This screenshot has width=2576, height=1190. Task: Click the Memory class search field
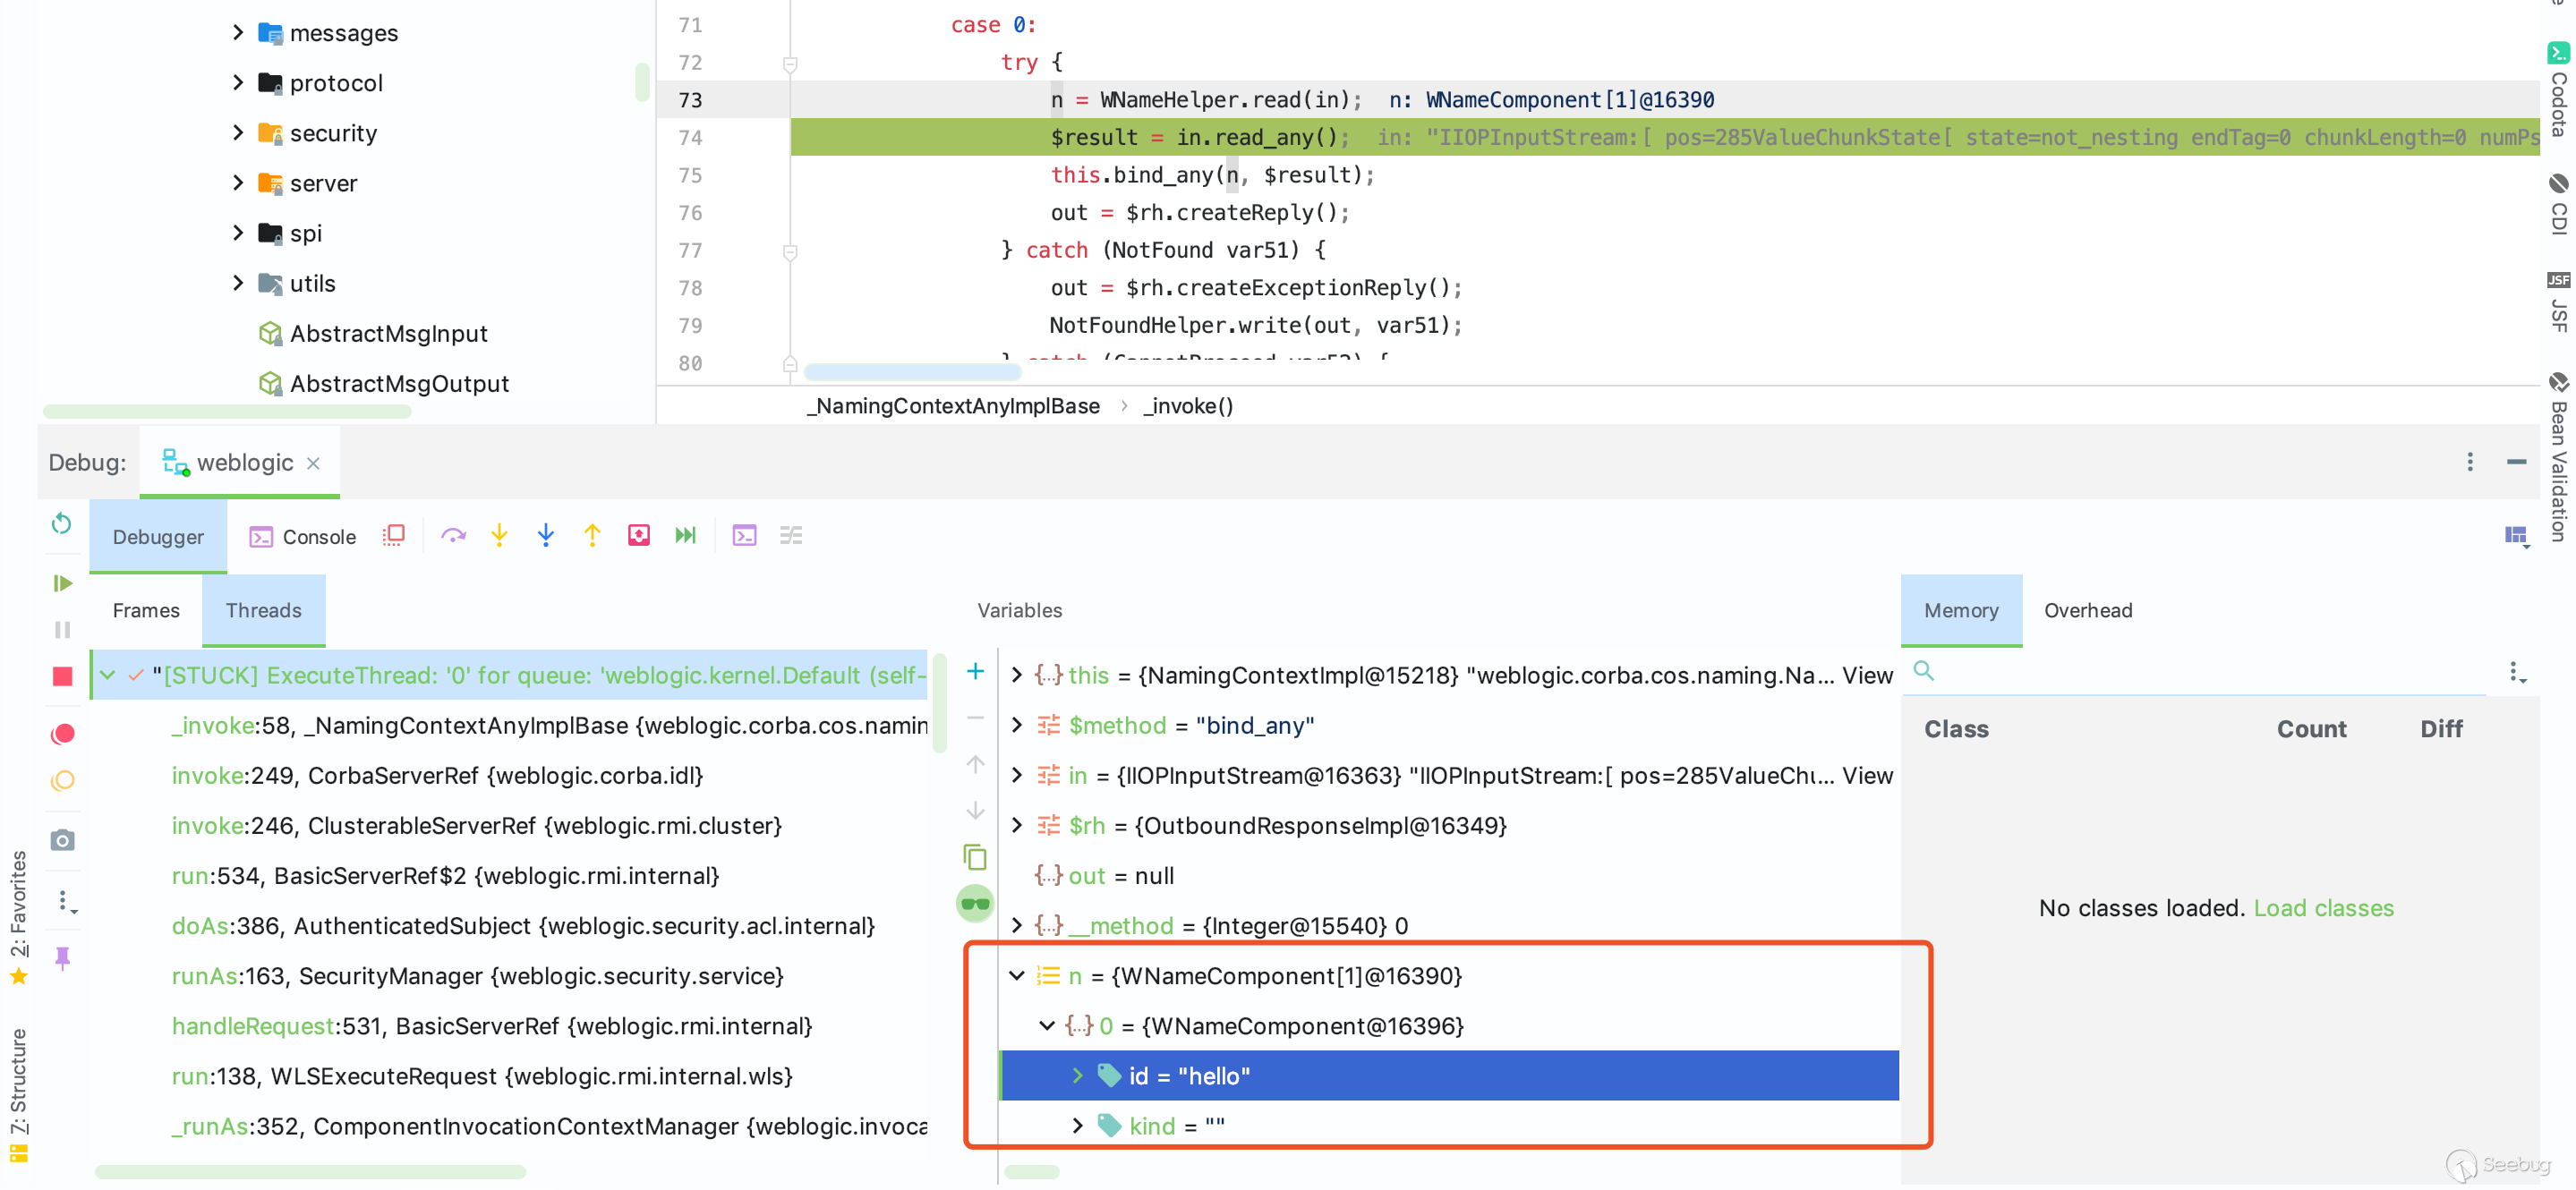pyautogui.click(x=2200, y=671)
